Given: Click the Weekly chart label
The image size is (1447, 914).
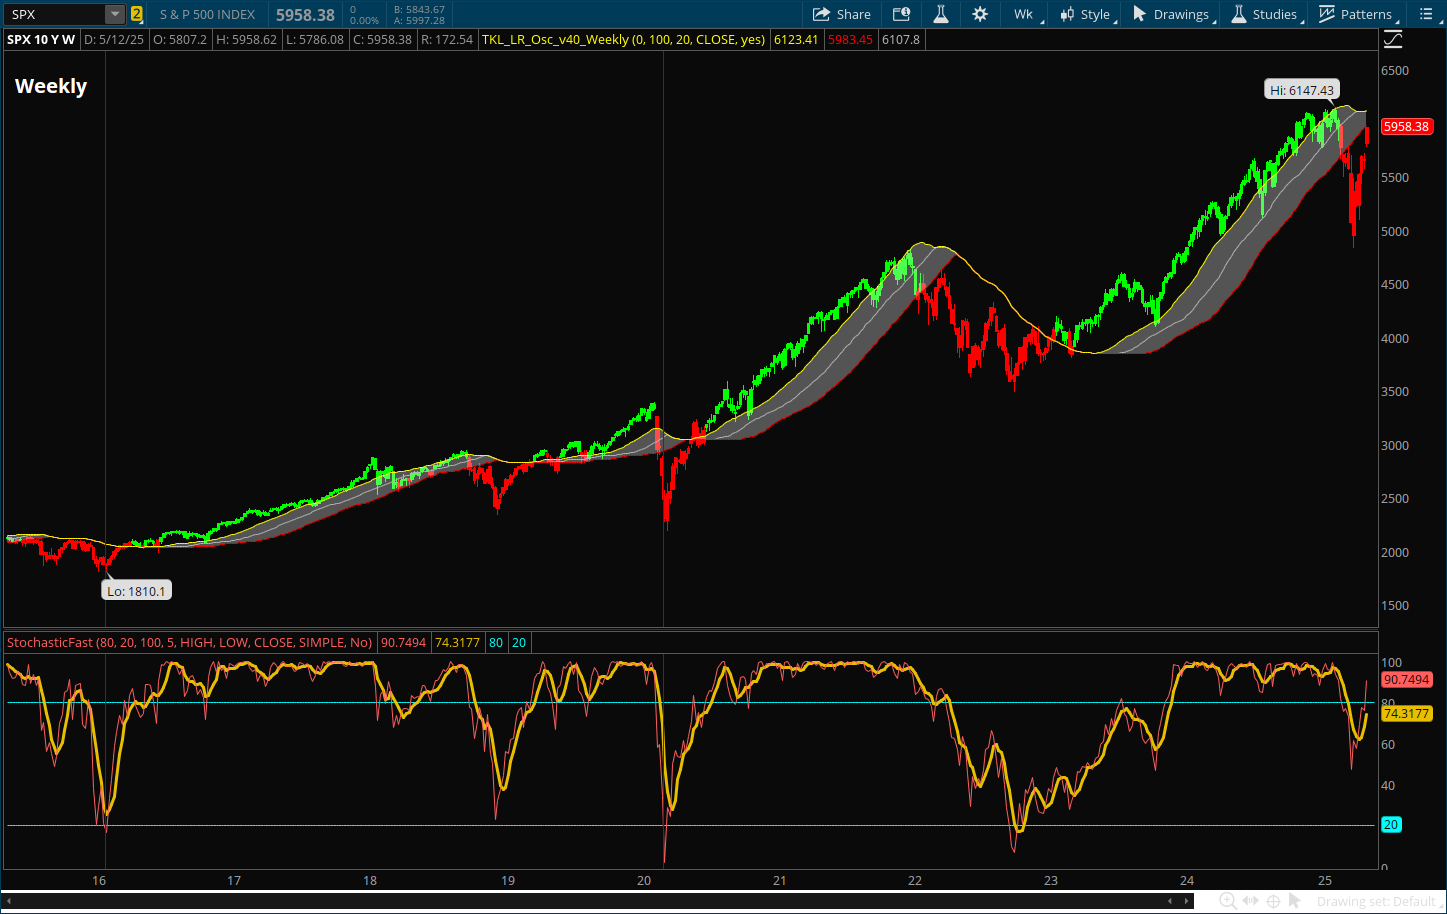Looking at the screenshot, I should [51, 86].
